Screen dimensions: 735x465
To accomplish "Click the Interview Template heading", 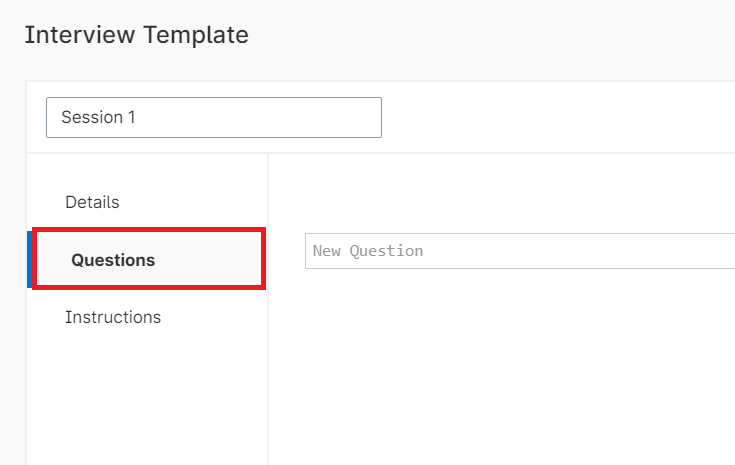I will 136,35.
